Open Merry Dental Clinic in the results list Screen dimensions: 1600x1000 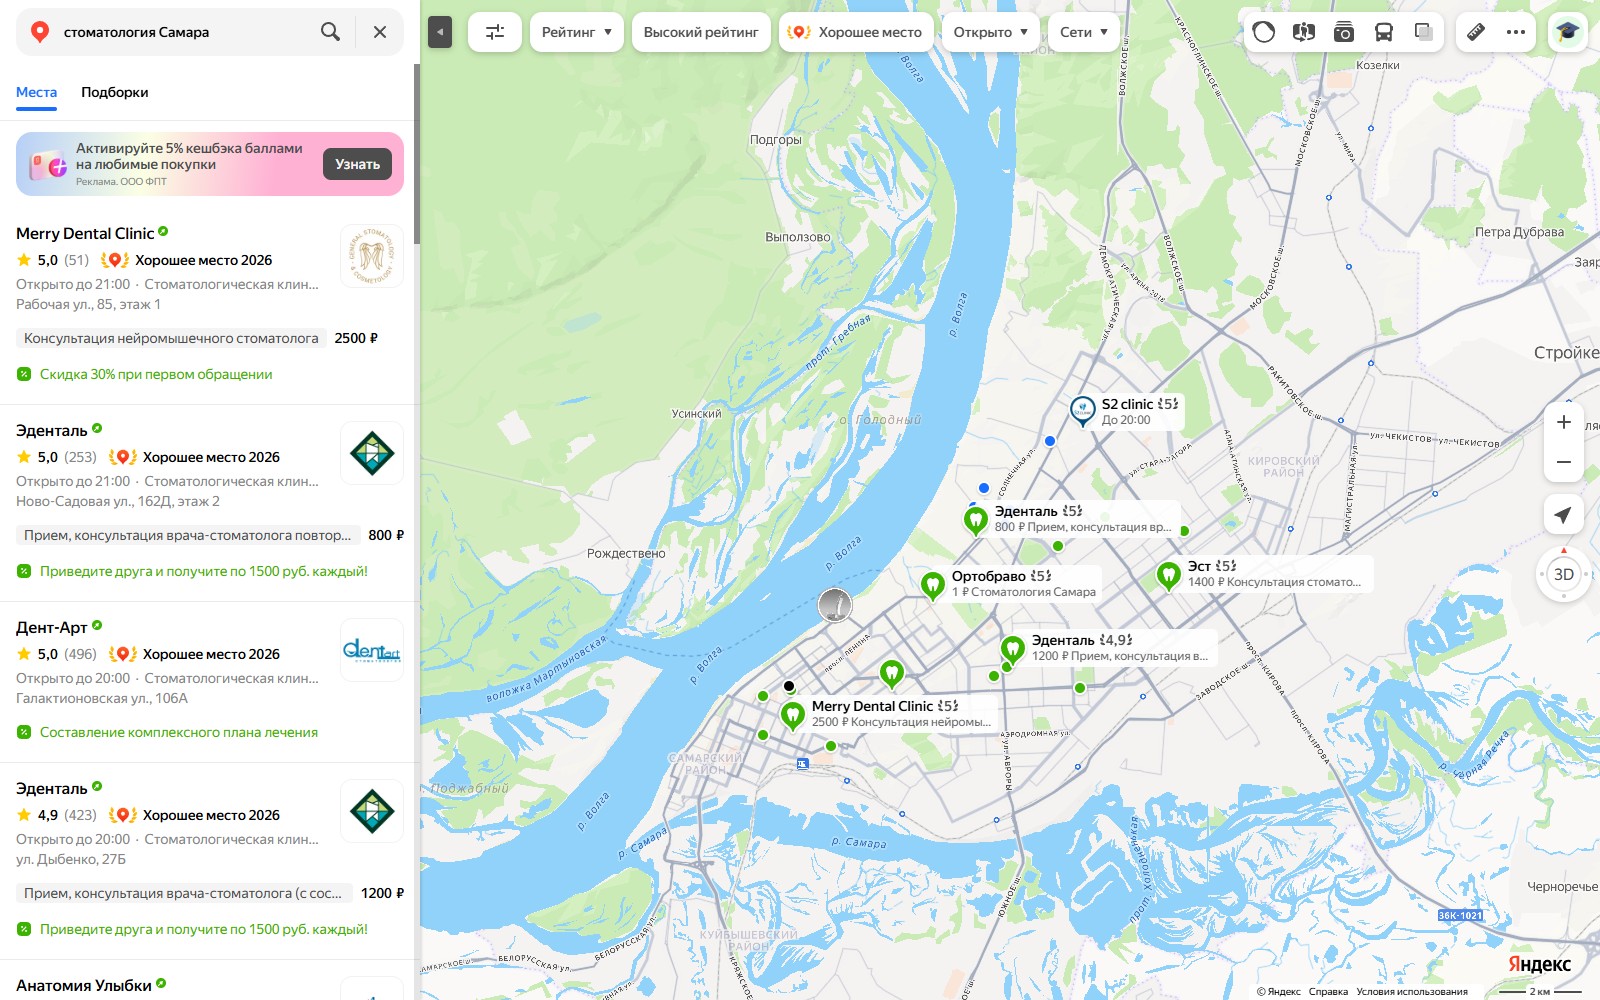pyautogui.click(x=85, y=233)
